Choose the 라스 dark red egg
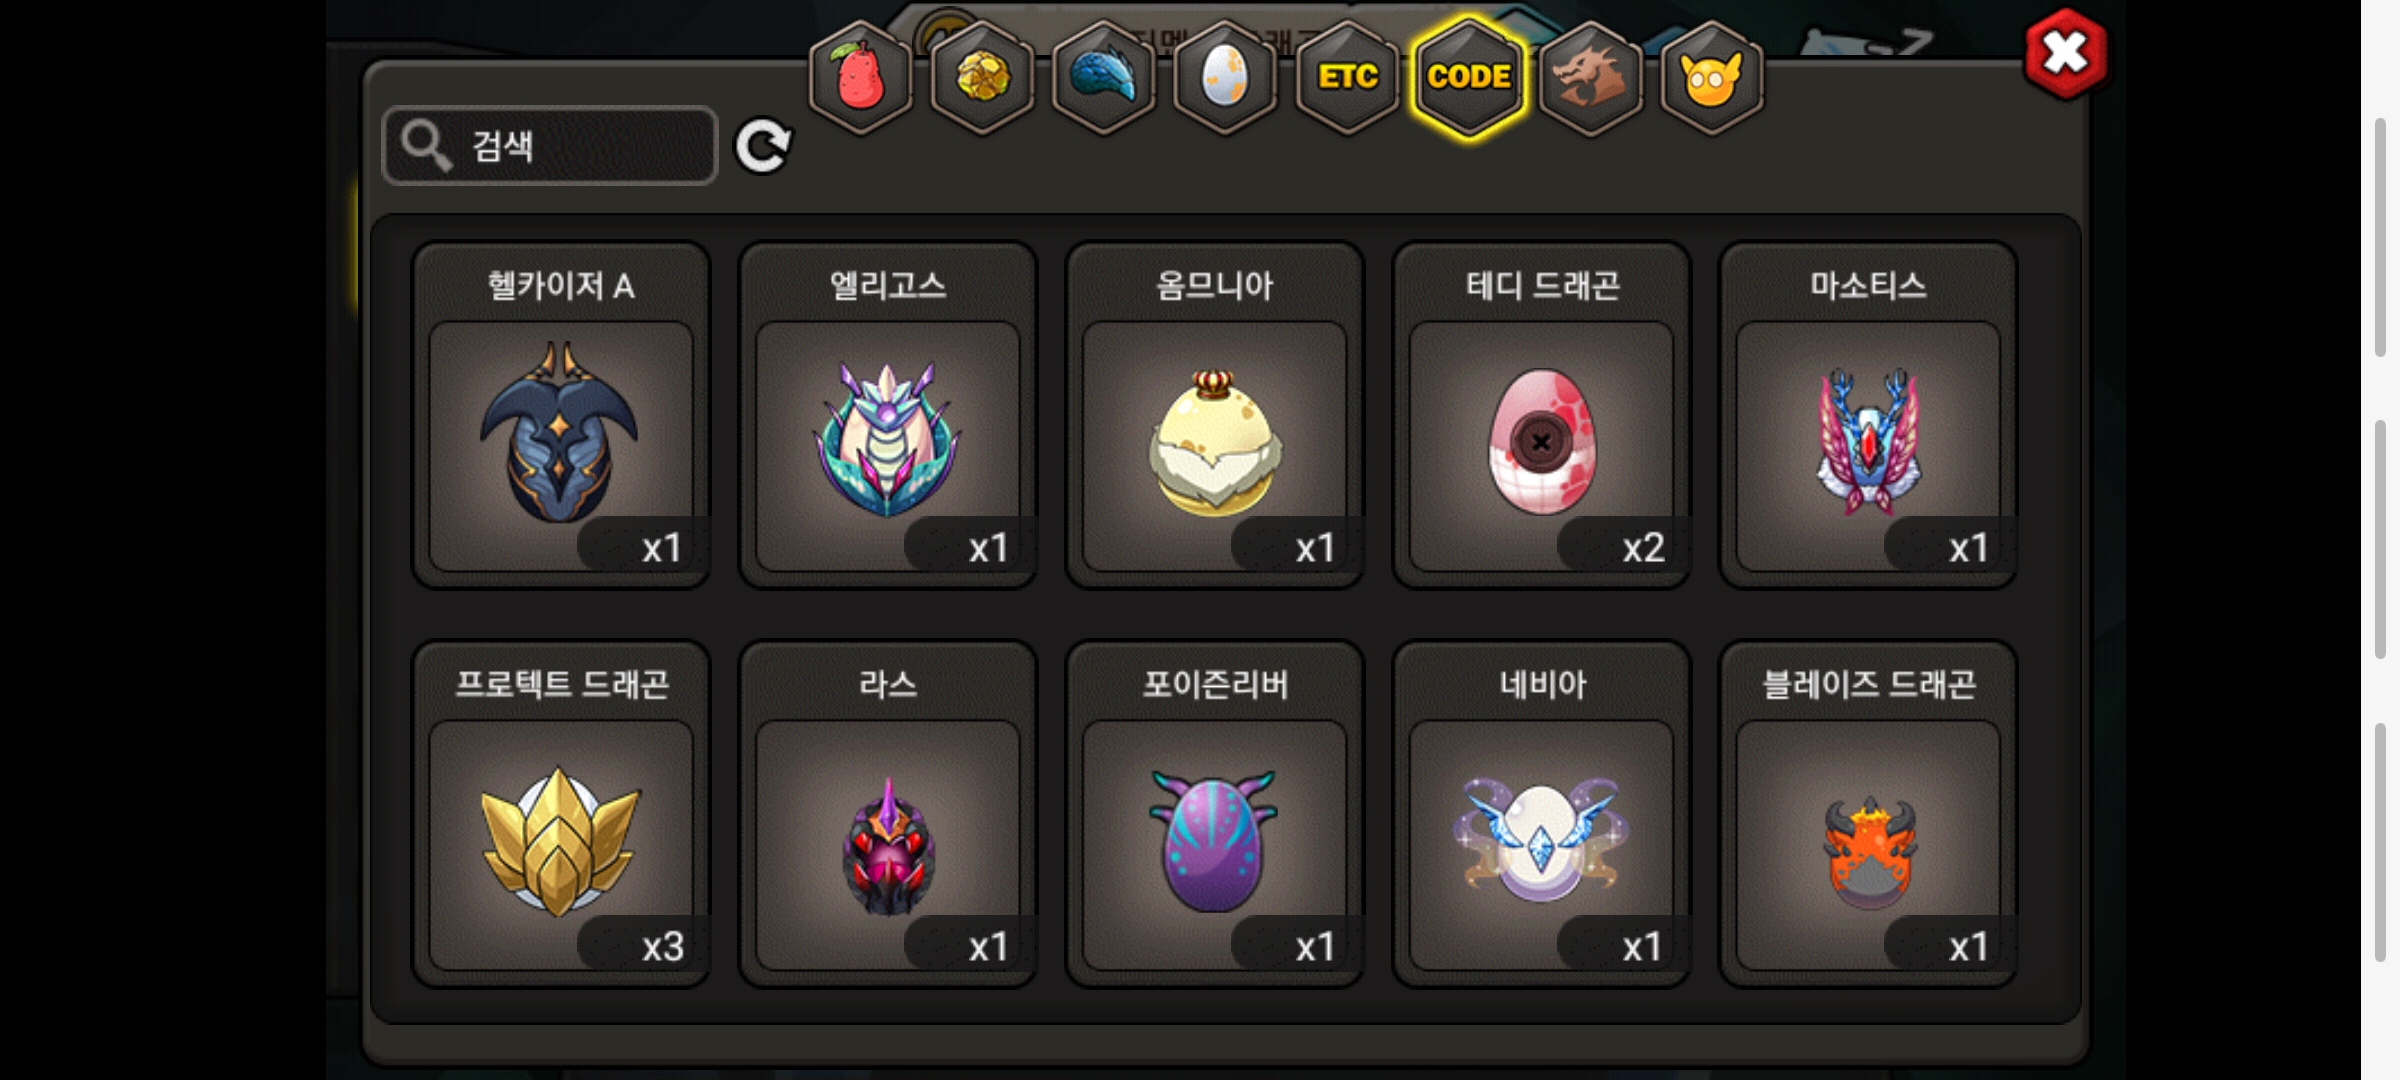2400x1080 pixels. click(888, 814)
